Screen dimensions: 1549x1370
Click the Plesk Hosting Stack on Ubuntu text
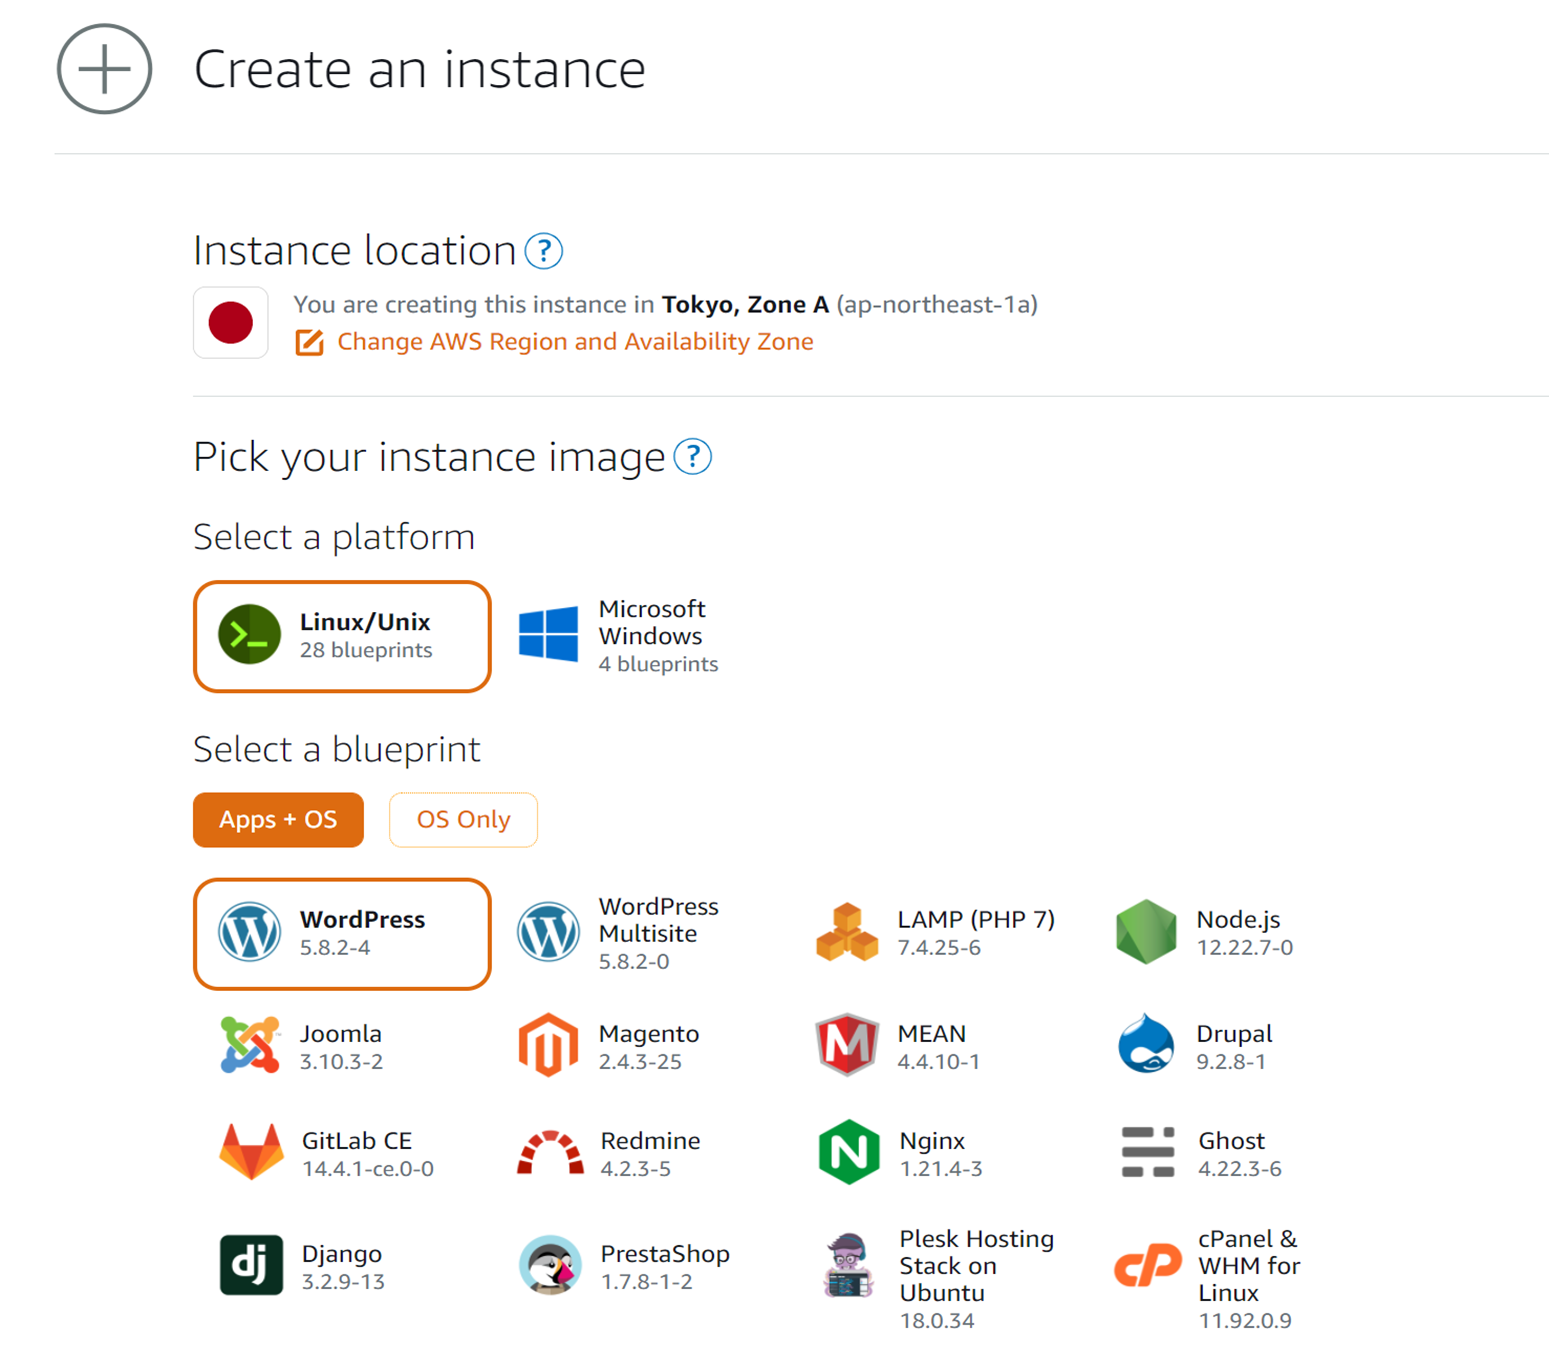[x=976, y=1266]
